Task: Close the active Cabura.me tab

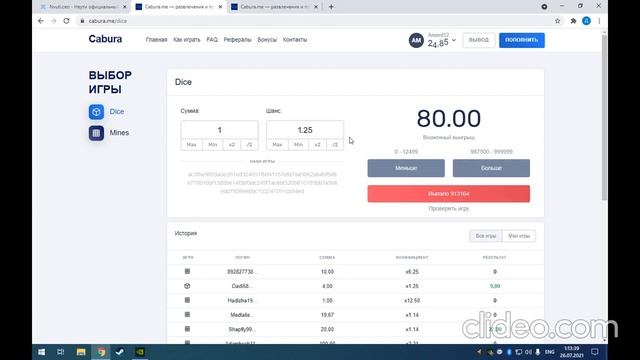Action: [220, 7]
